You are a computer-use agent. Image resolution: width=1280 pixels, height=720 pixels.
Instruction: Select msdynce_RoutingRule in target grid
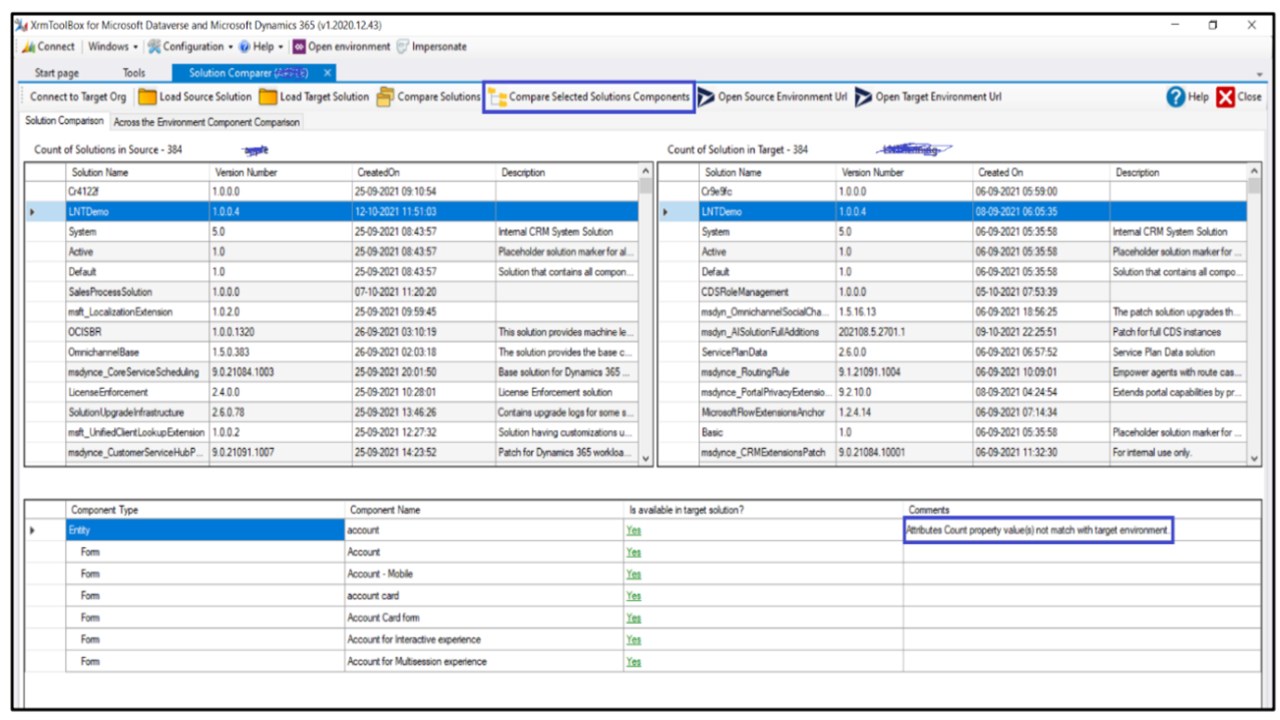953,372
